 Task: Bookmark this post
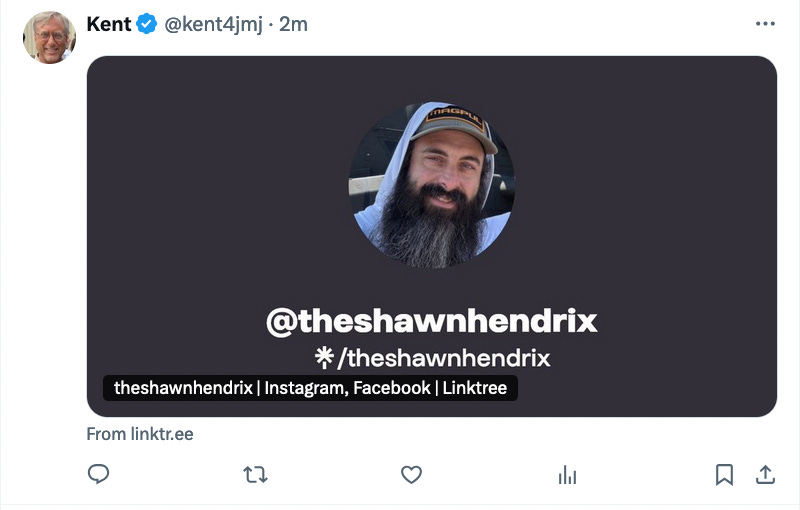724,475
